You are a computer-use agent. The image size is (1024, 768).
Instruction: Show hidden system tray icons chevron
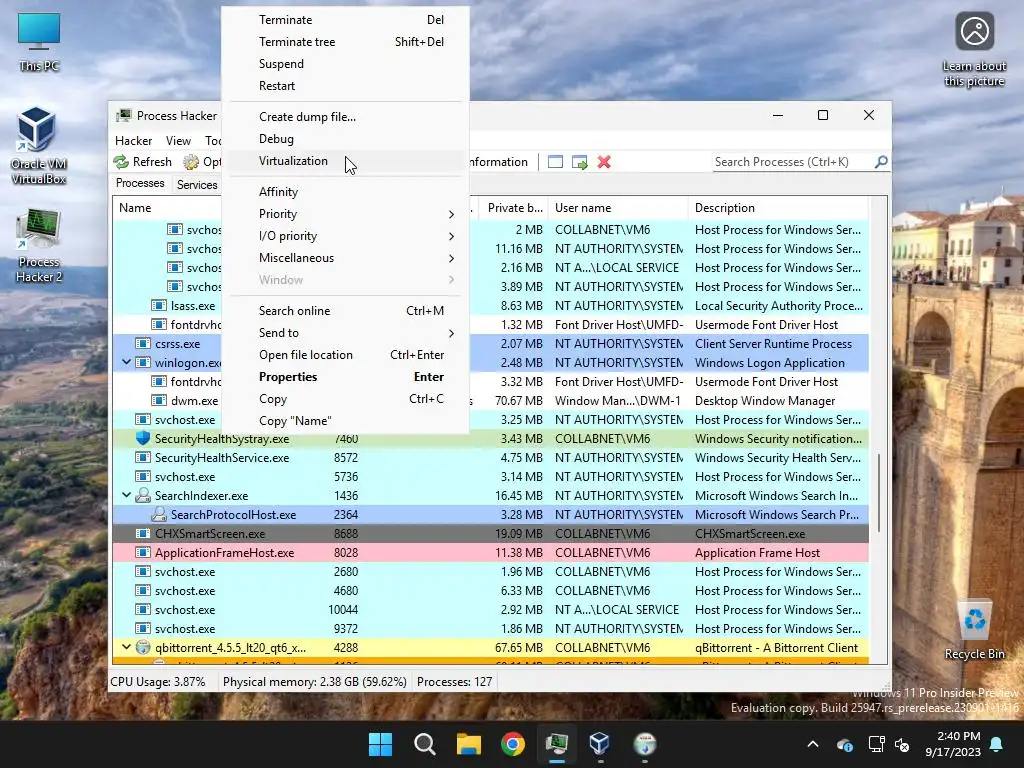tap(813, 744)
